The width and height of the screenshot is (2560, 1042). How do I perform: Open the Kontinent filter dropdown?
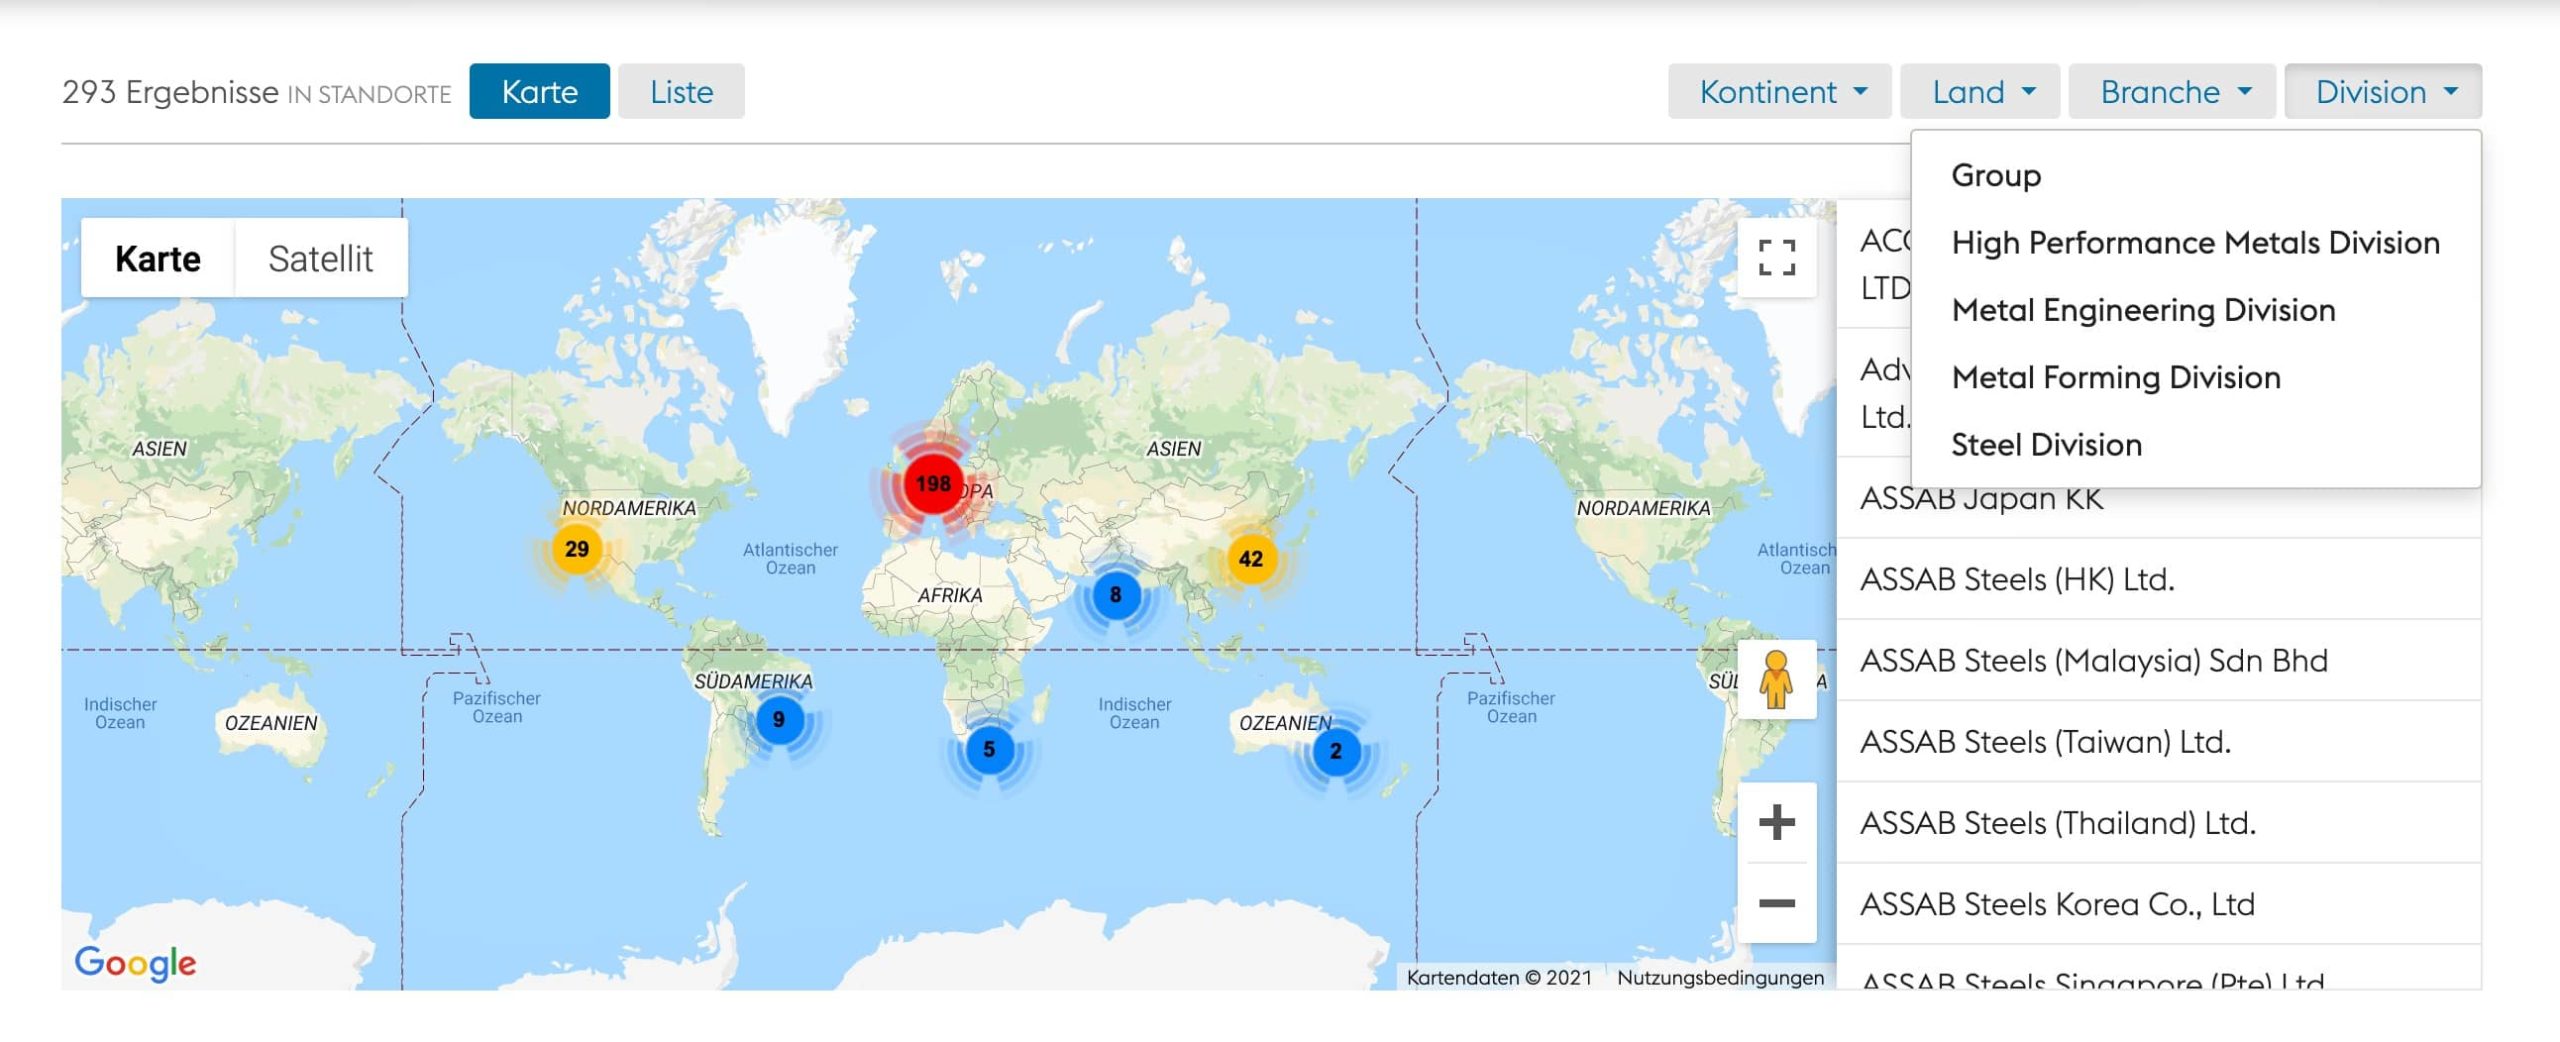point(1779,91)
